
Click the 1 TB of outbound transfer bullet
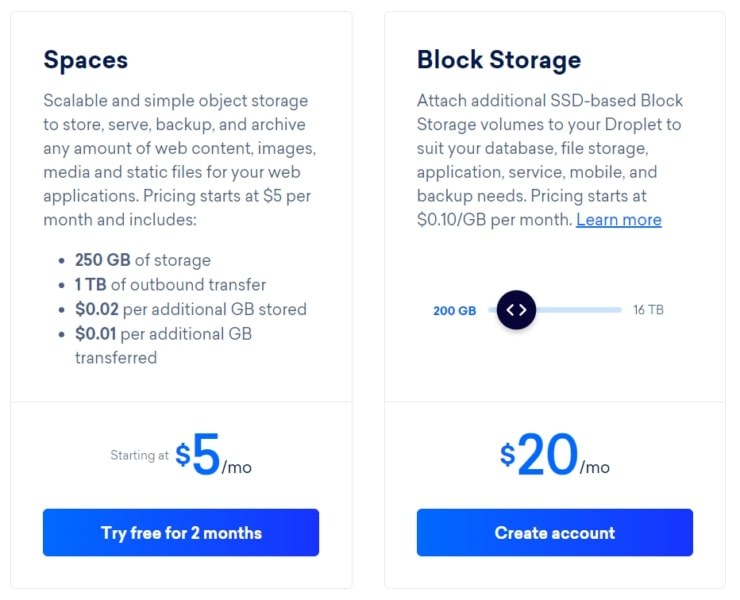170,285
